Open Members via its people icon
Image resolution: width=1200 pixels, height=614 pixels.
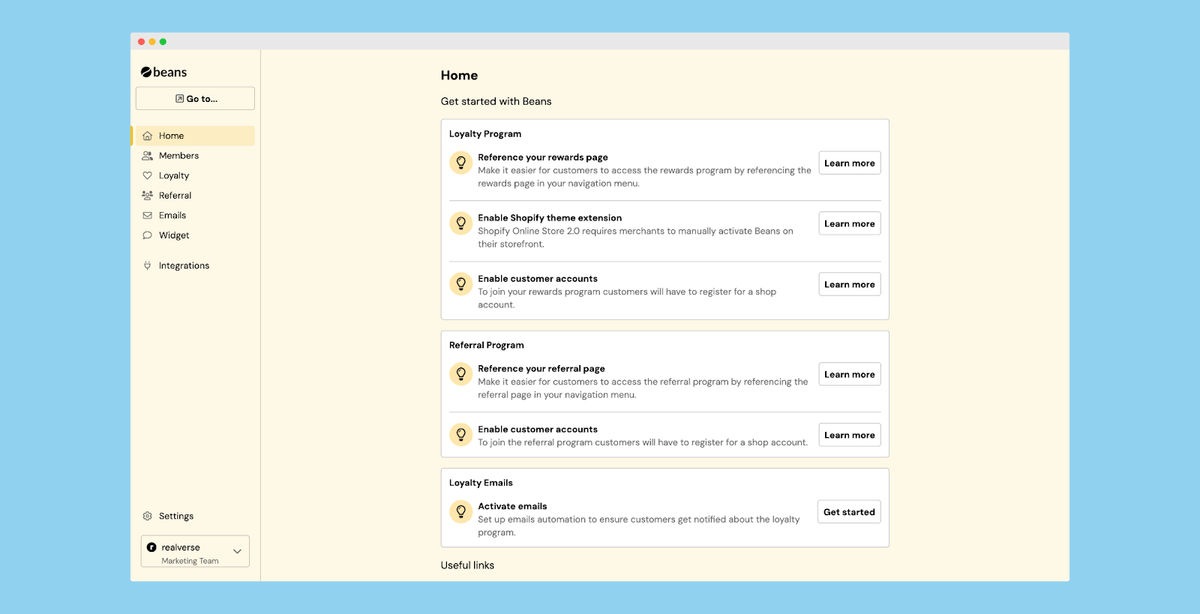pos(147,156)
